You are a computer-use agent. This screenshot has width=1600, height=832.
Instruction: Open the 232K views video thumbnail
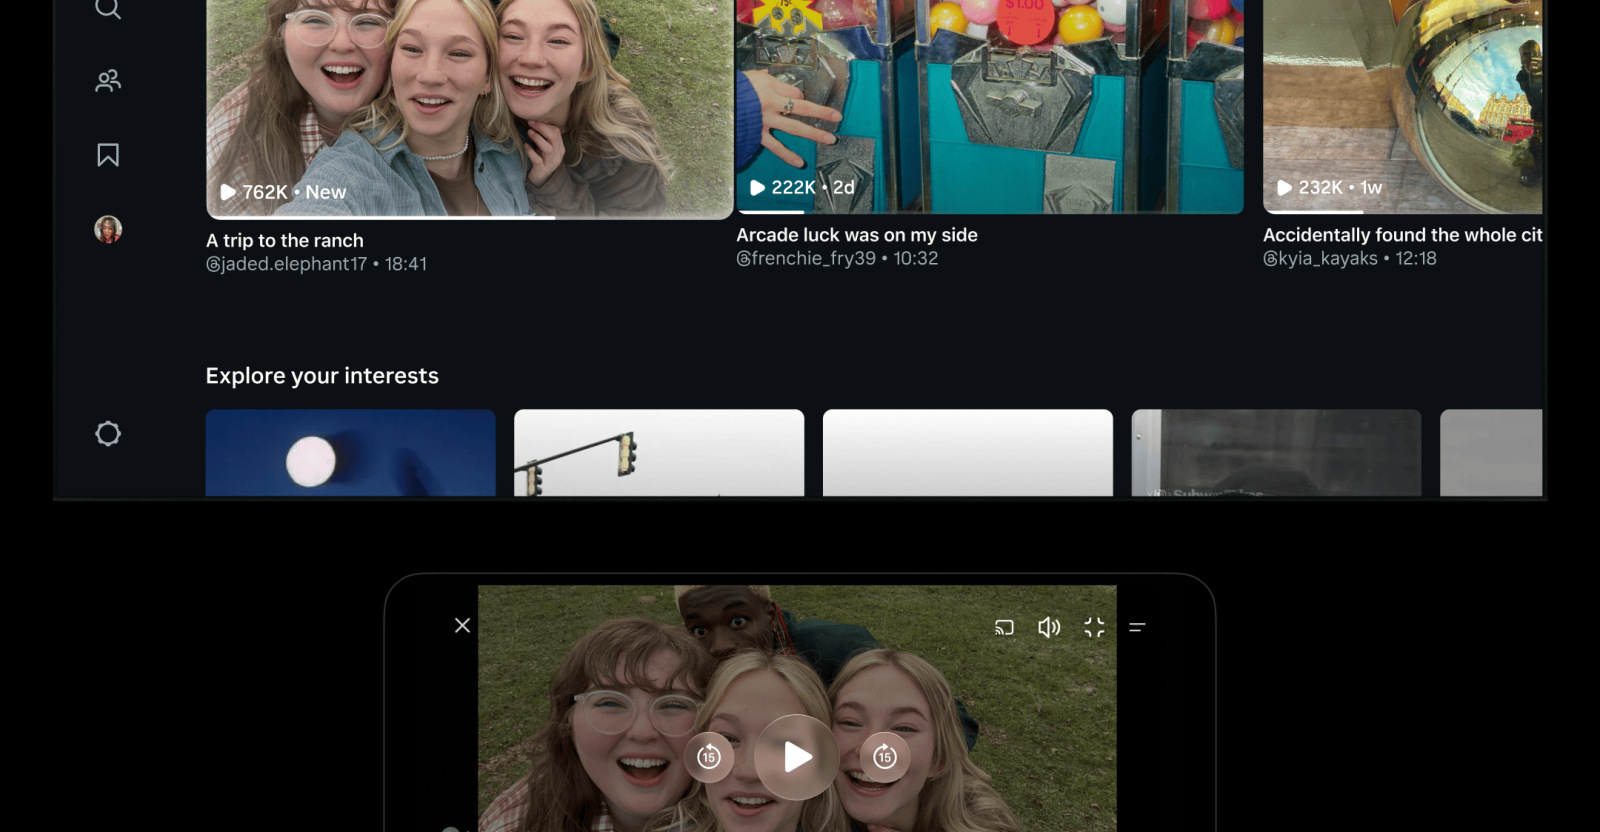(1403, 105)
